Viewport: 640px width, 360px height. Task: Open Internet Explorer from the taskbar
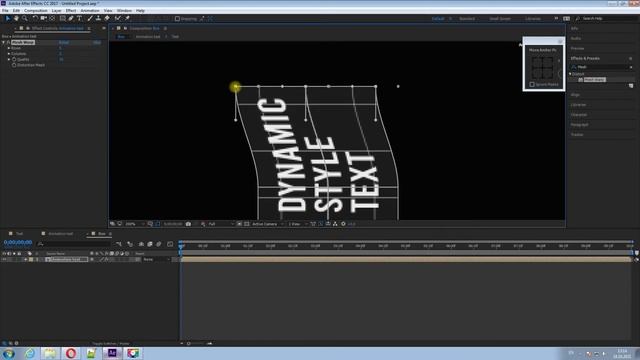(30, 353)
